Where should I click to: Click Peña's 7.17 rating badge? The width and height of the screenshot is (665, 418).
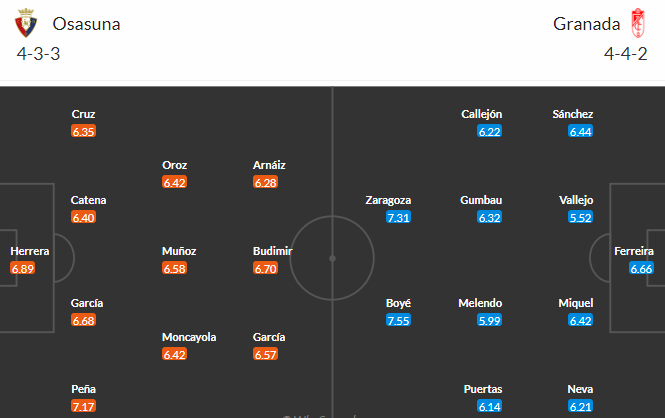tap(84, 407)
